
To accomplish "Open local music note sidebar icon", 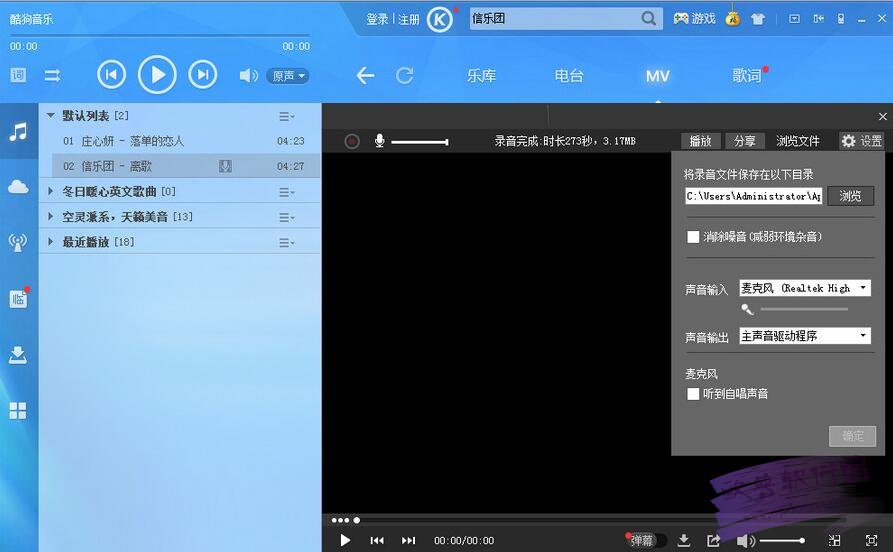I will coord(18,132).
